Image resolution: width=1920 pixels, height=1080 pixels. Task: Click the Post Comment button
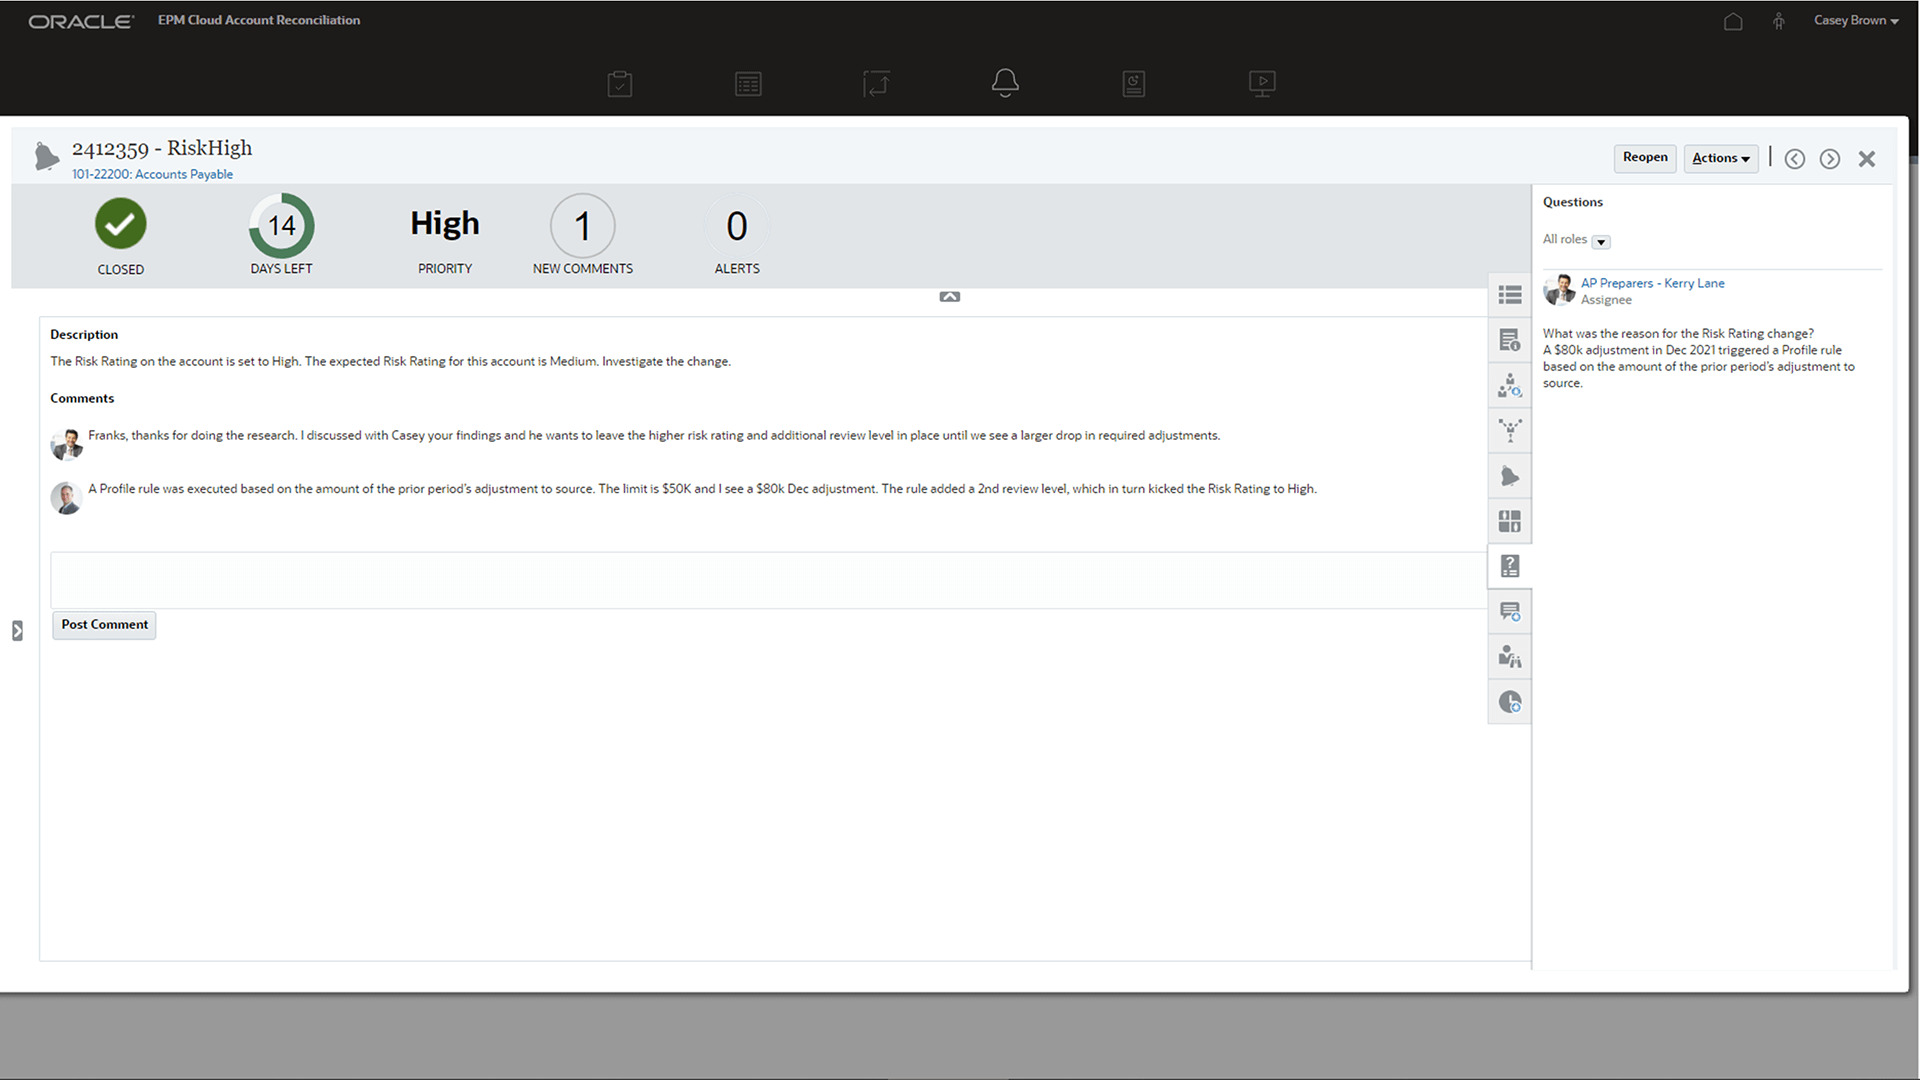[x=104, y=625]
